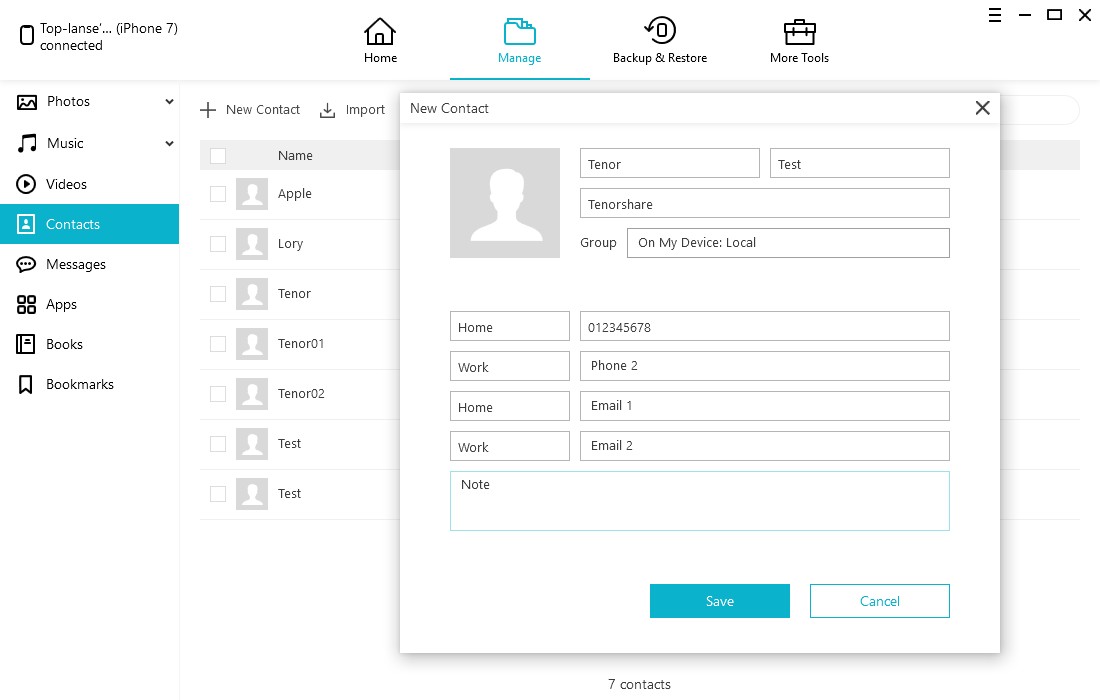Close the New Contact dialog

coord(982,107)
